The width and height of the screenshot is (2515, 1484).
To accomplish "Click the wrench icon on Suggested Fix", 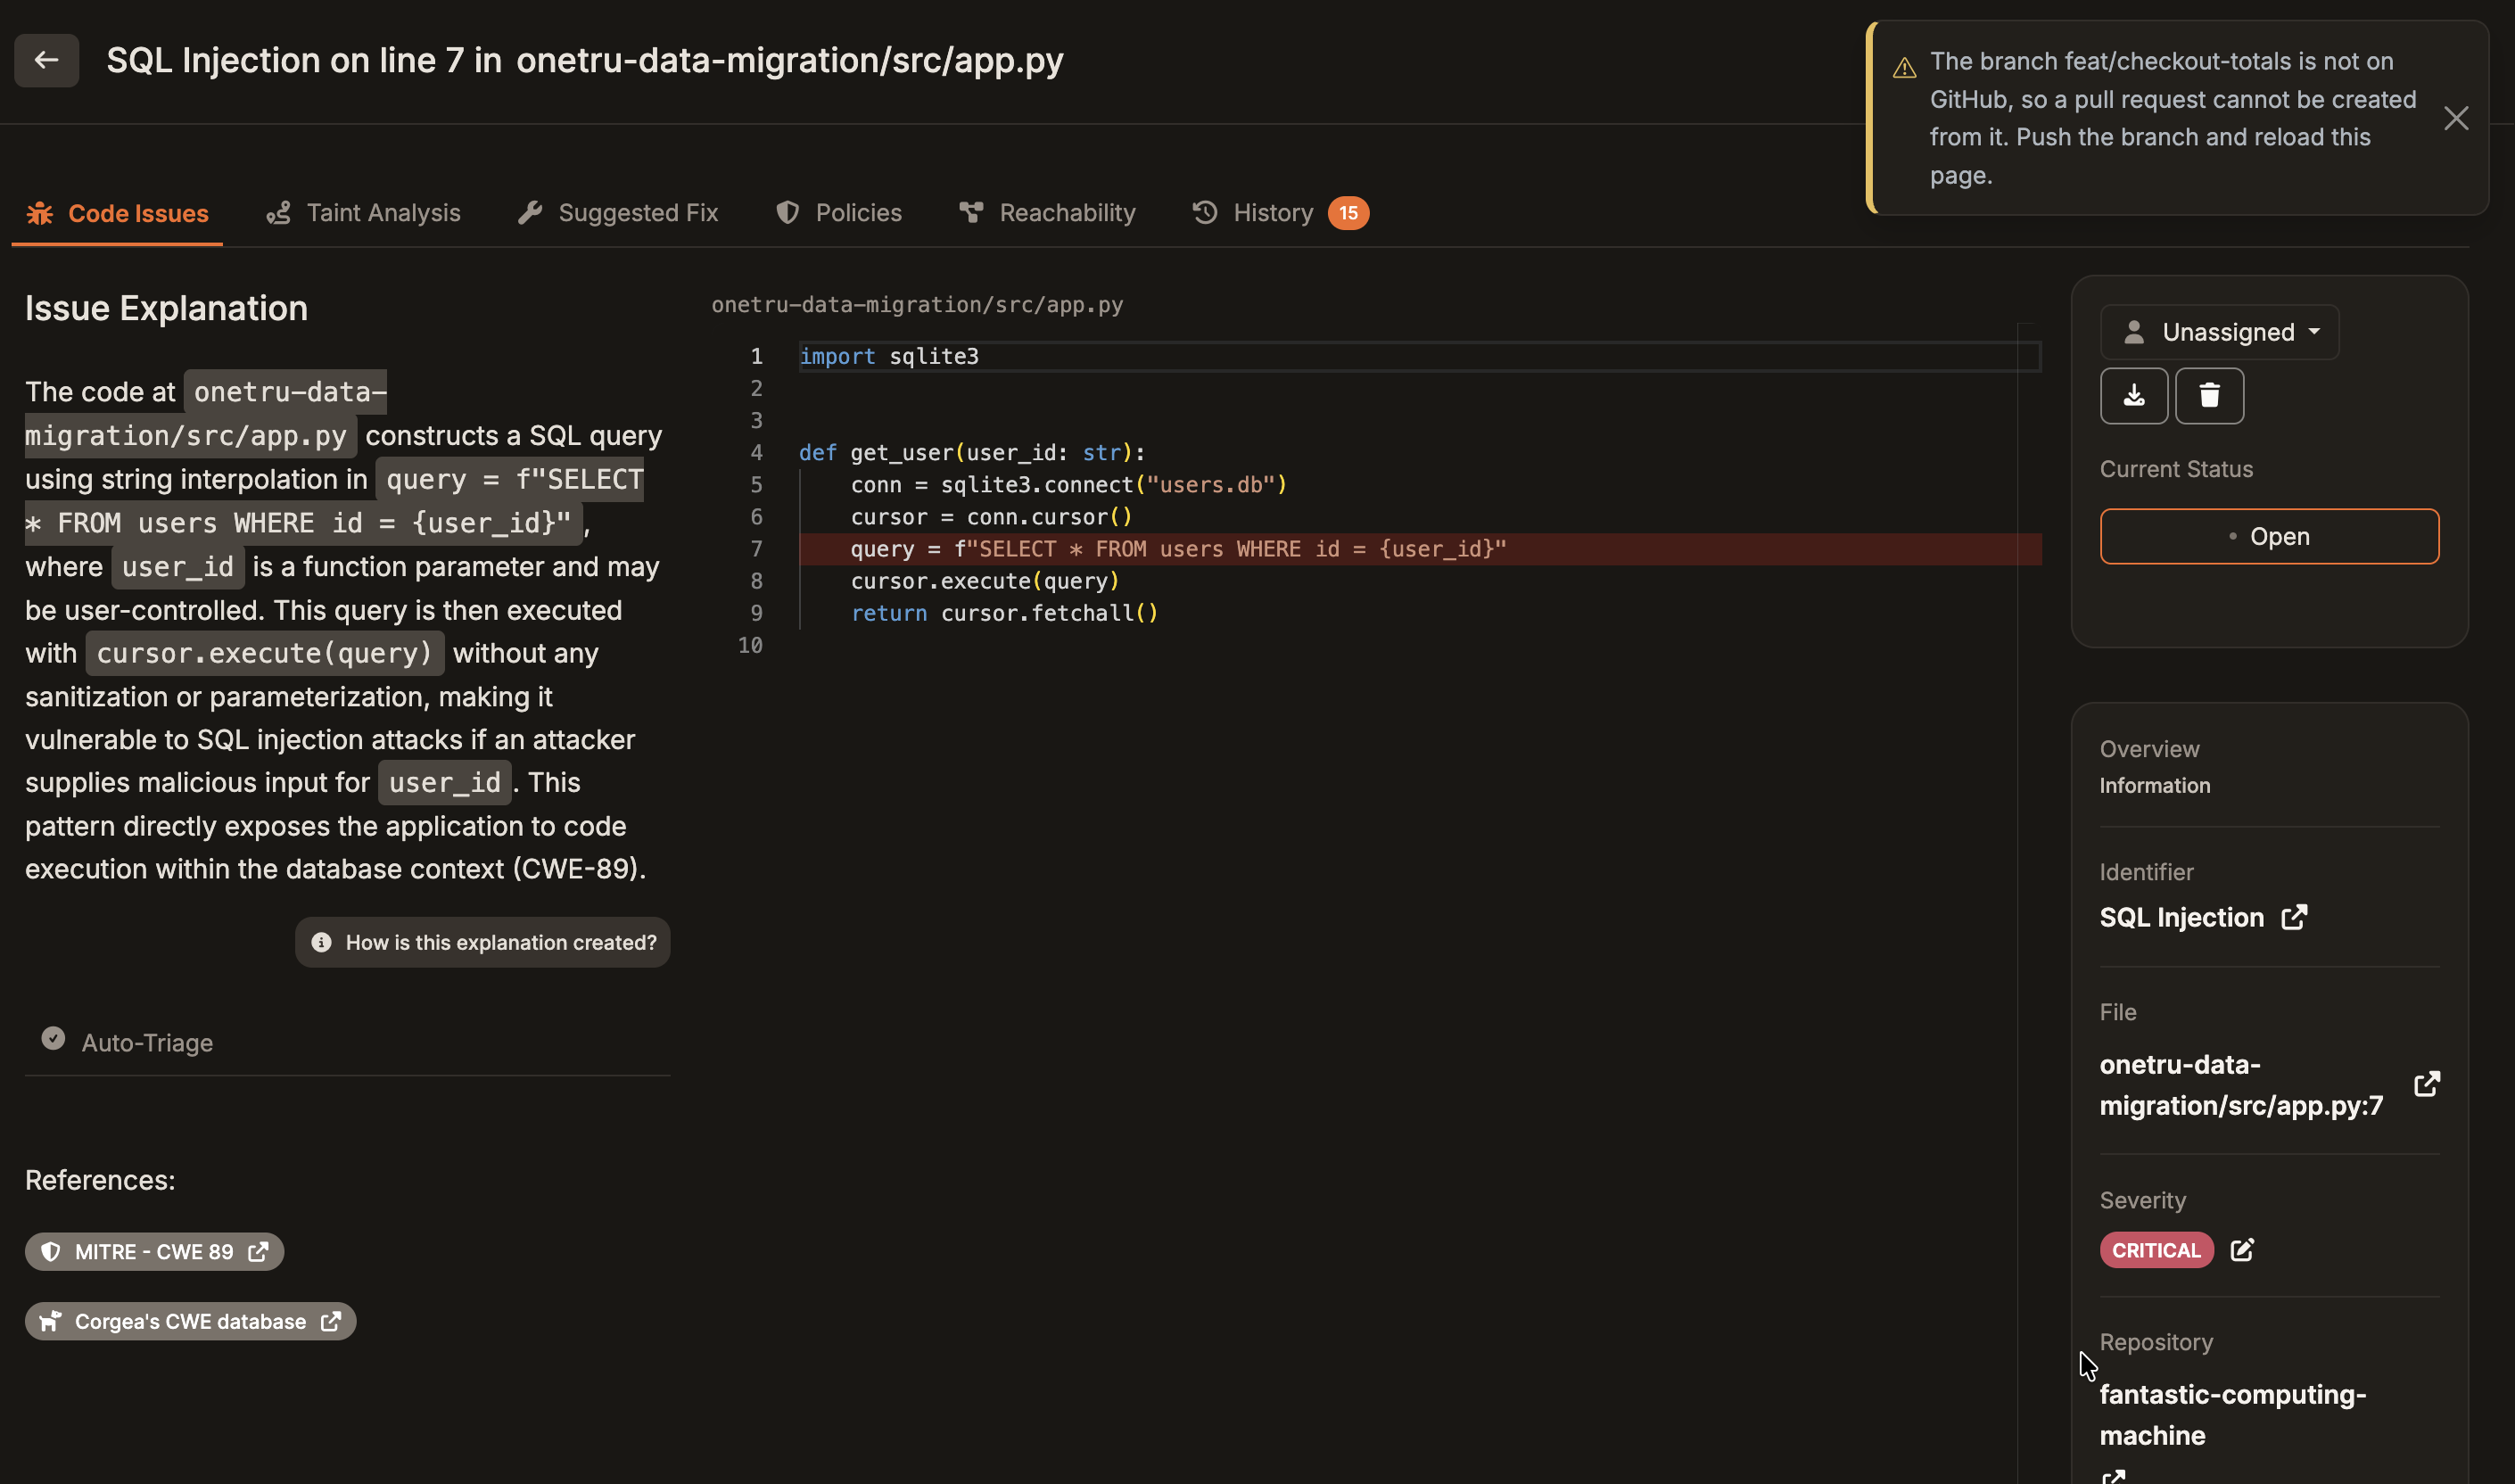I will click(x=530, y=212).
